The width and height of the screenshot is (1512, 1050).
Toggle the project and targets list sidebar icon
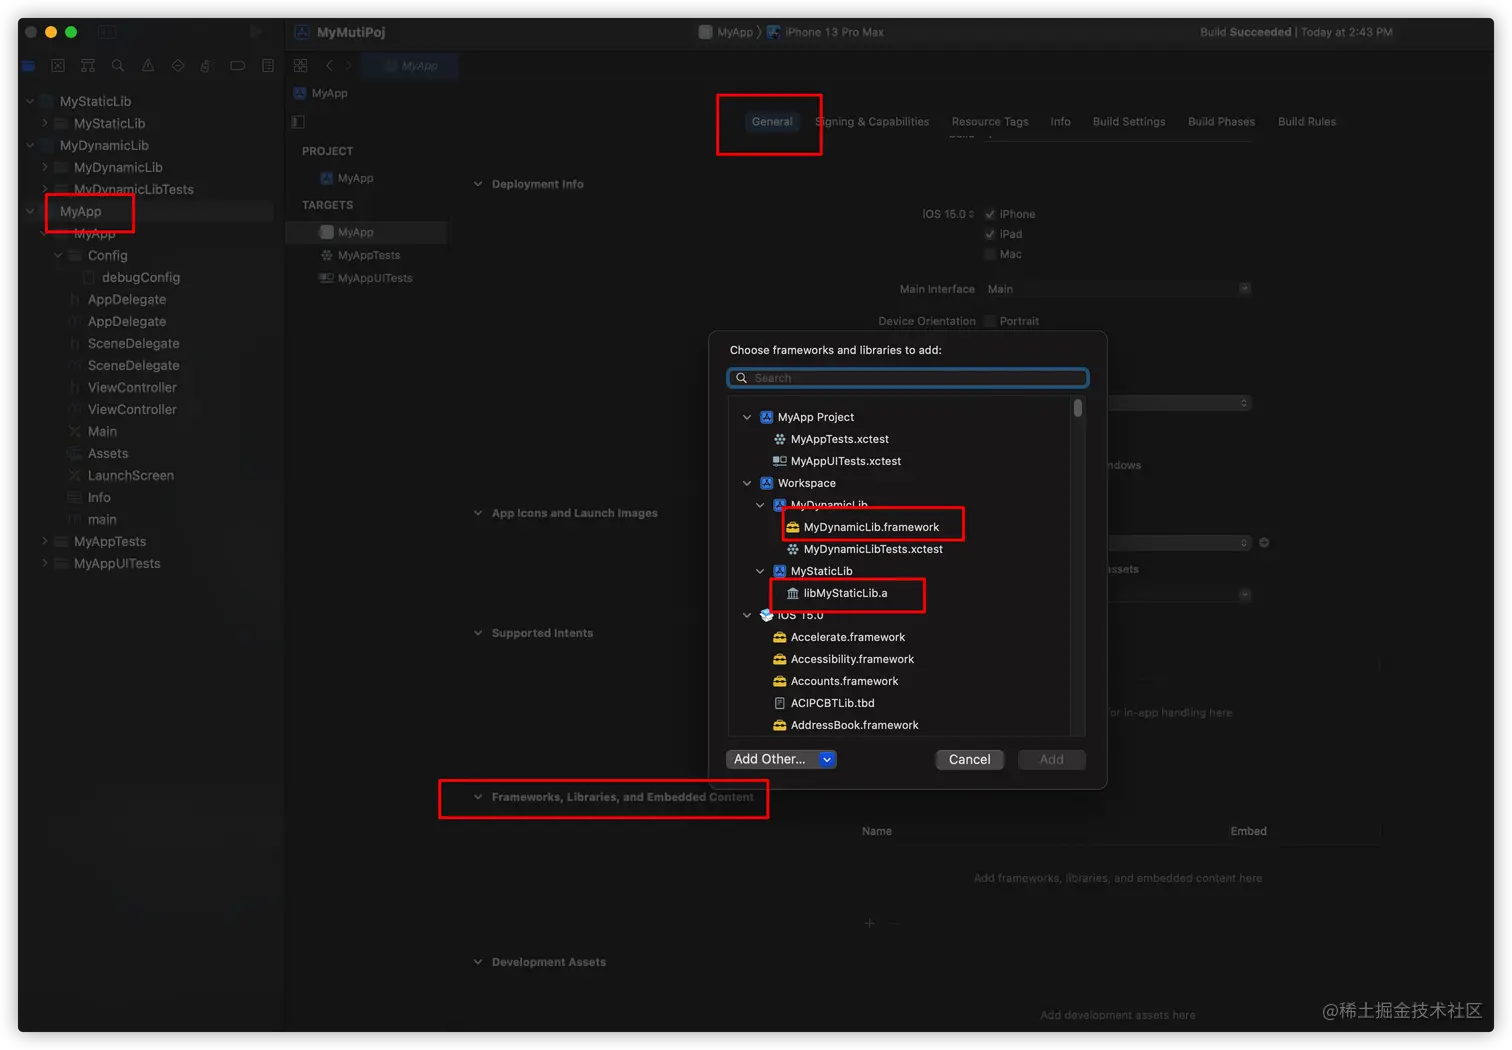coord(298,122)
